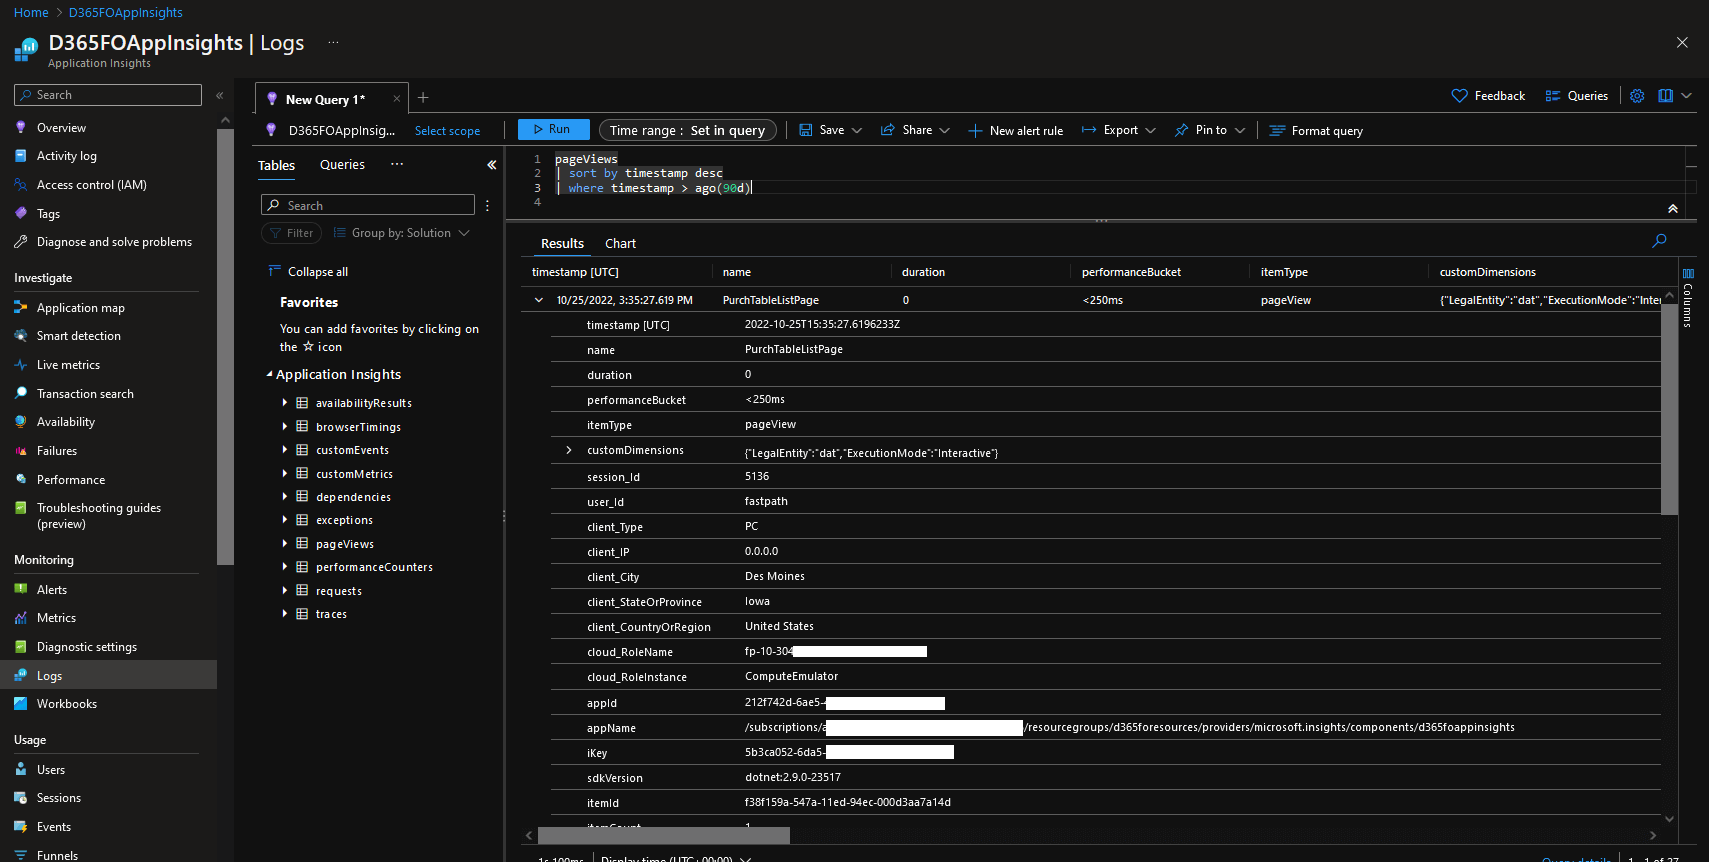Open Sessions under Usage
The height and width of the screenshot is (862, 1709).
(58, 798)
